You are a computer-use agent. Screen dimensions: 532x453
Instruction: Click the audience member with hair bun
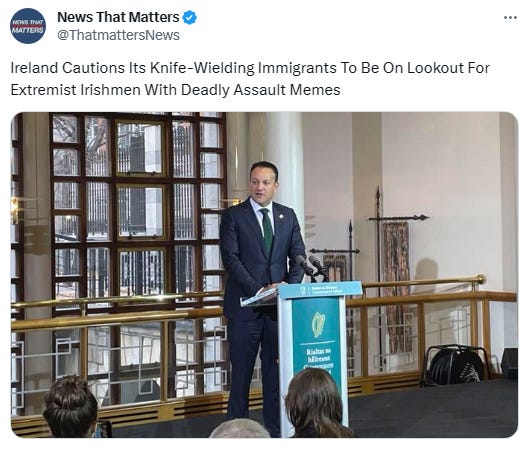70,407
